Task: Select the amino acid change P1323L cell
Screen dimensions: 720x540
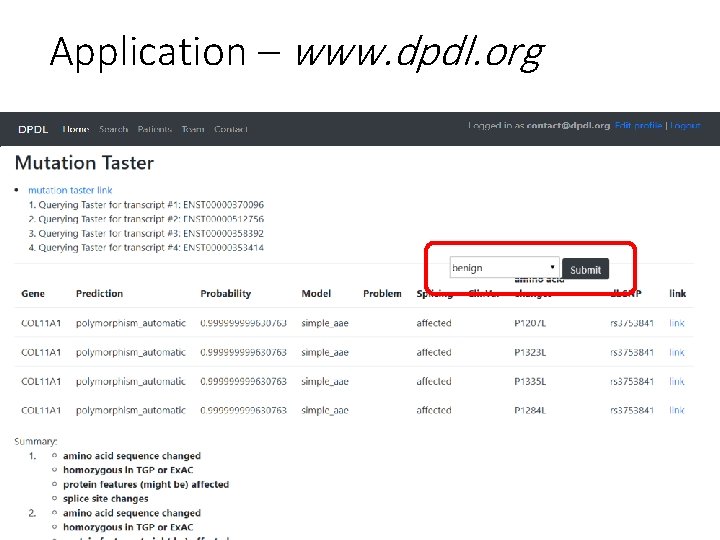Action: coord(530,352)
